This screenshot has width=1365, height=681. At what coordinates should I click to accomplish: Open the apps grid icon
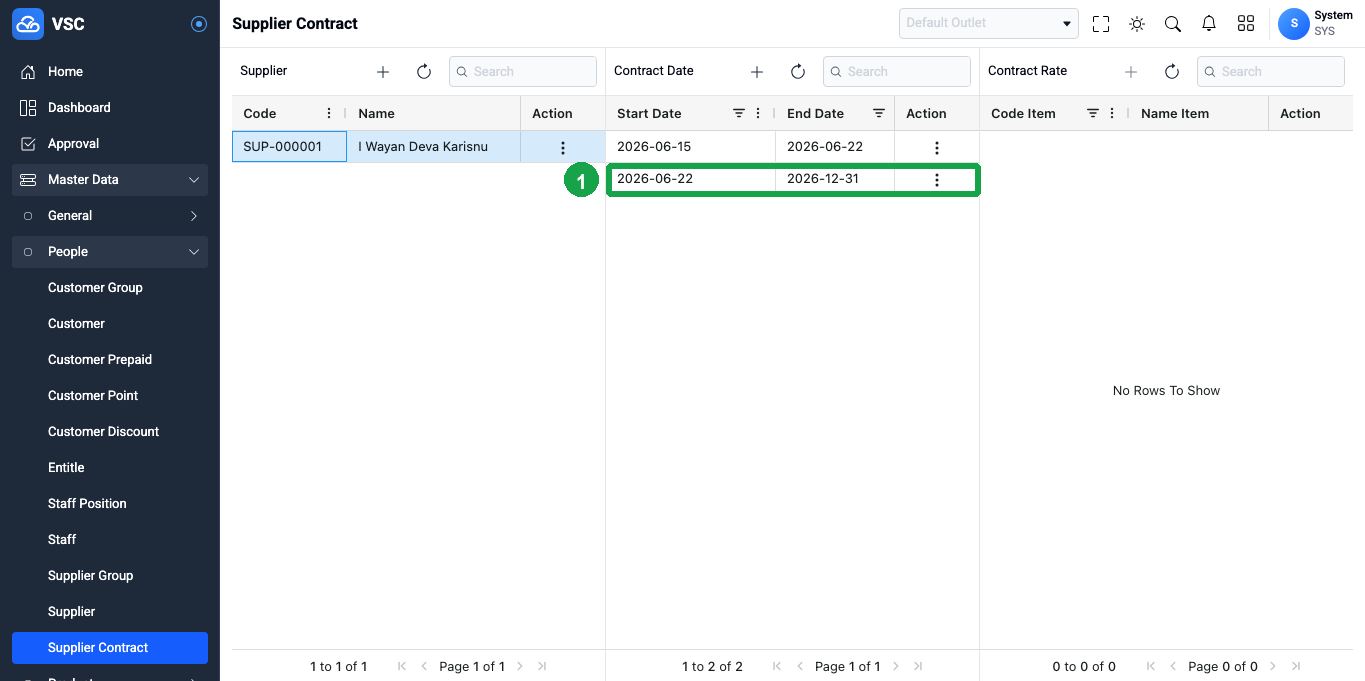[1246, 24]
